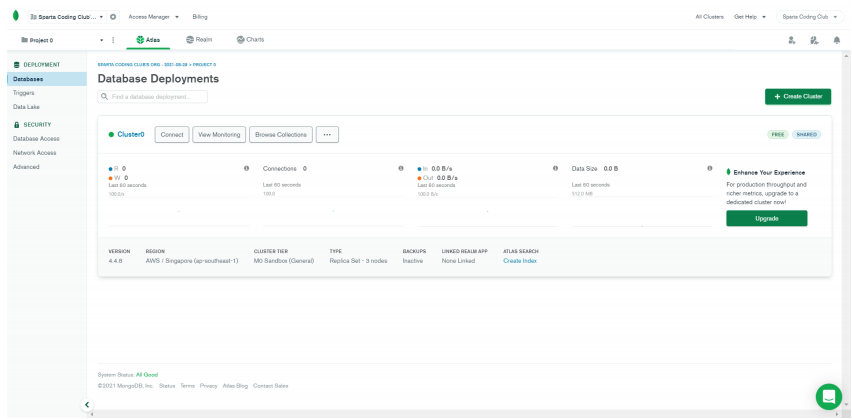Click the M0 Sandbox (General) cluster tier text

[284, 261]
